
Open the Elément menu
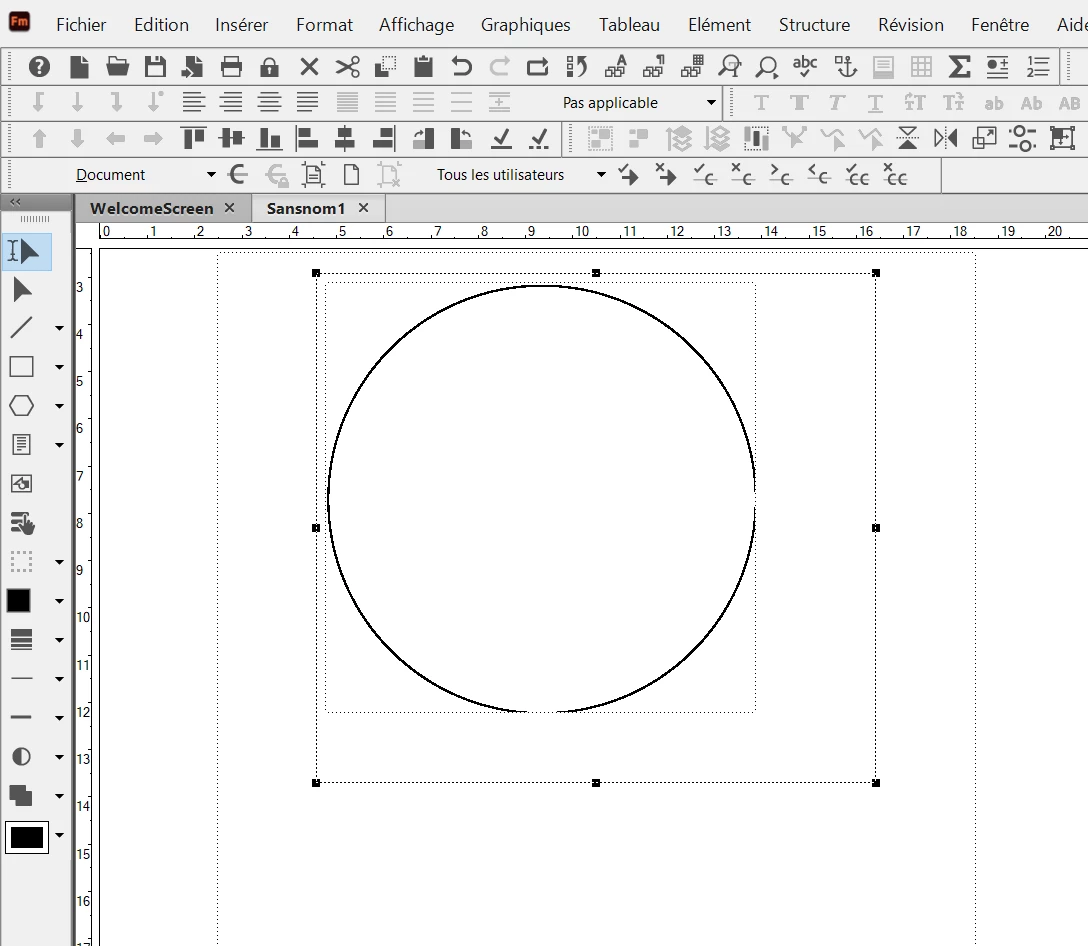click(719, 25)
